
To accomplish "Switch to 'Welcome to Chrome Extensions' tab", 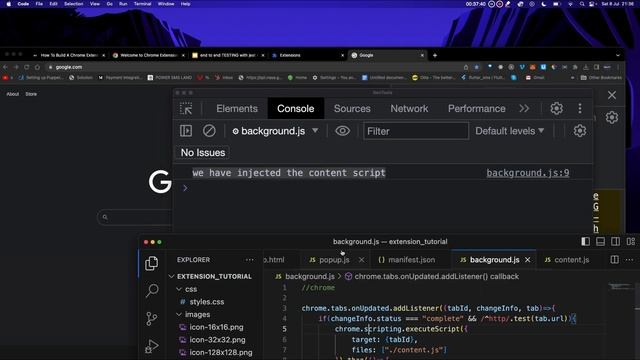I will (x=148, y=55).
